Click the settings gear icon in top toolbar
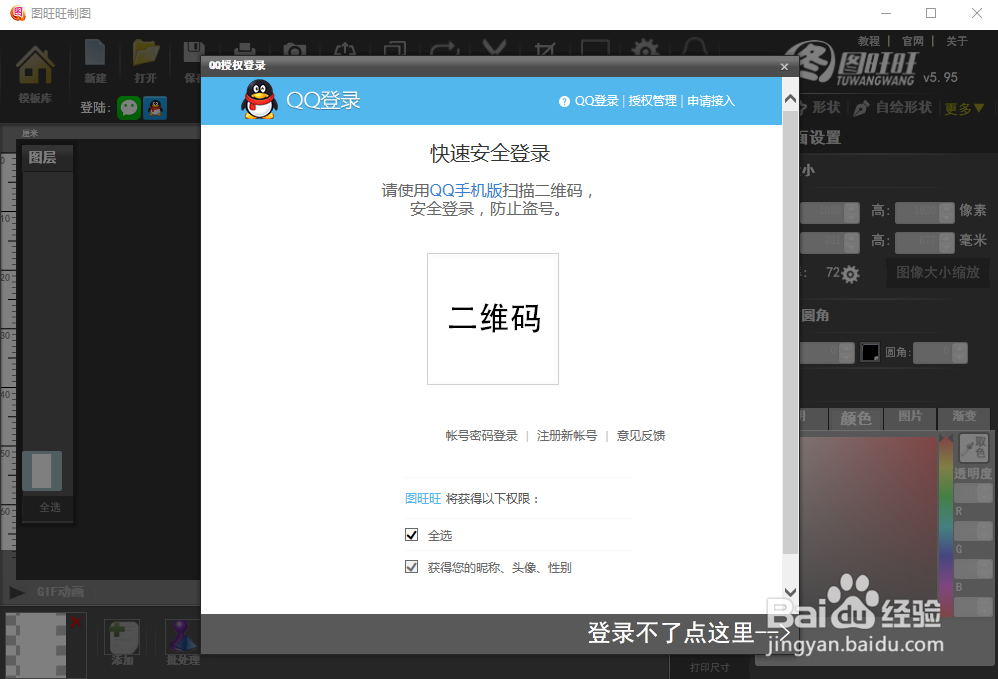 645,48
